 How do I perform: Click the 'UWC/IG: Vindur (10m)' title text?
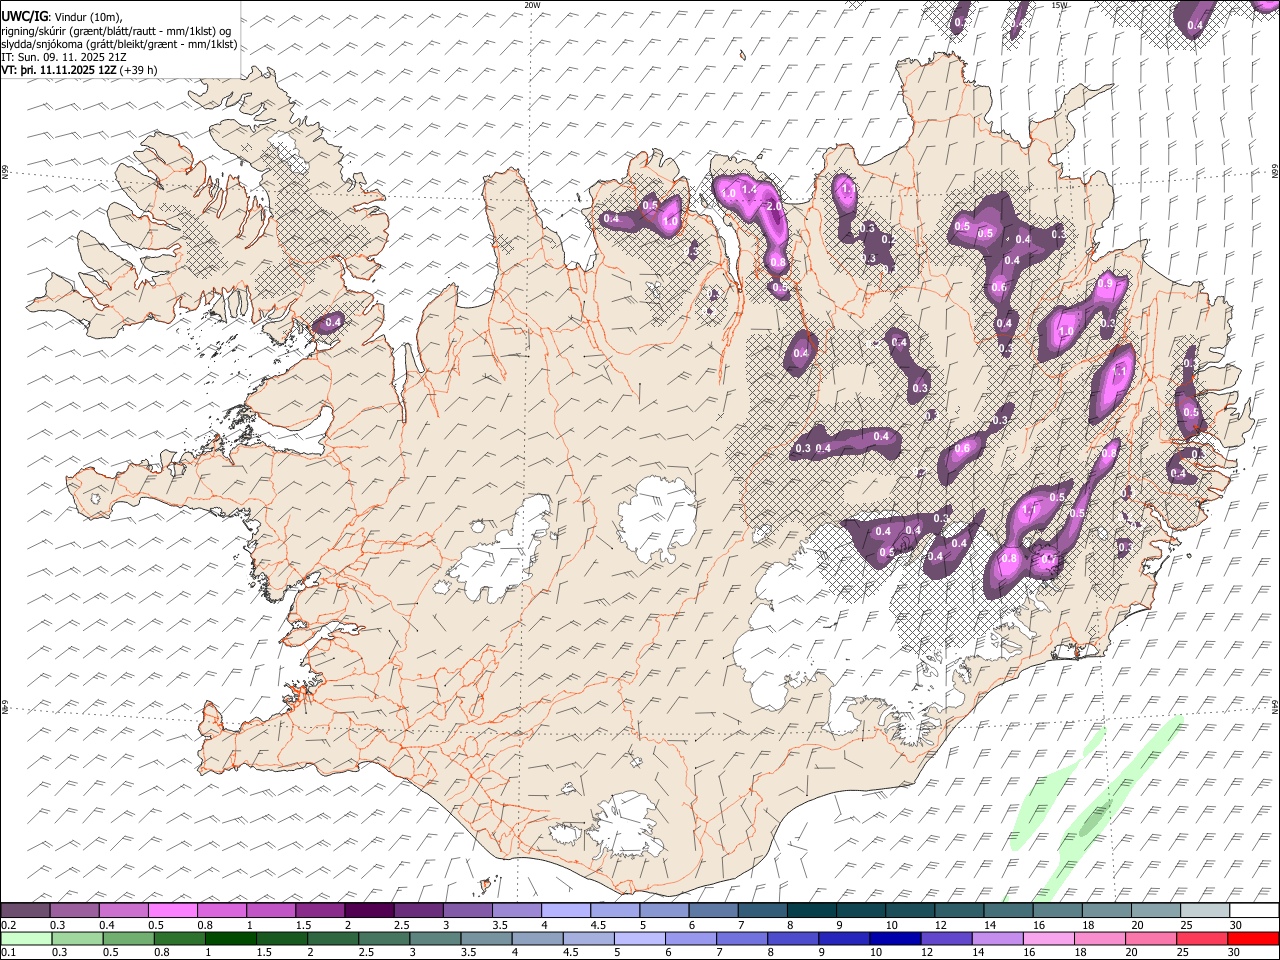click(x=61, y=17)
